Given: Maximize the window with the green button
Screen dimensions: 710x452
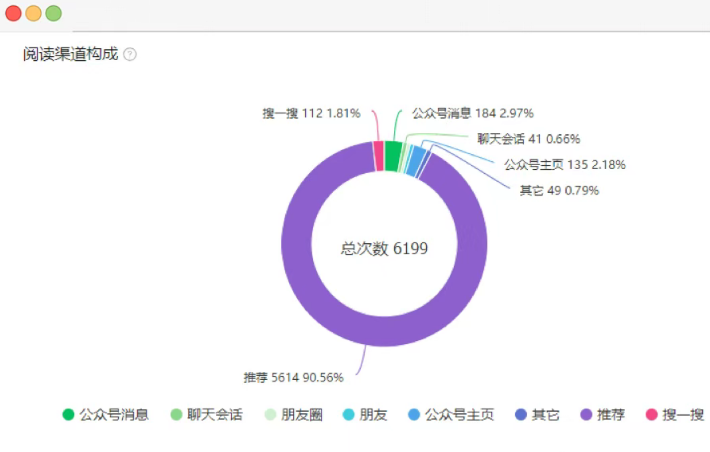Looking at the screenshot, I should [53, 13].
